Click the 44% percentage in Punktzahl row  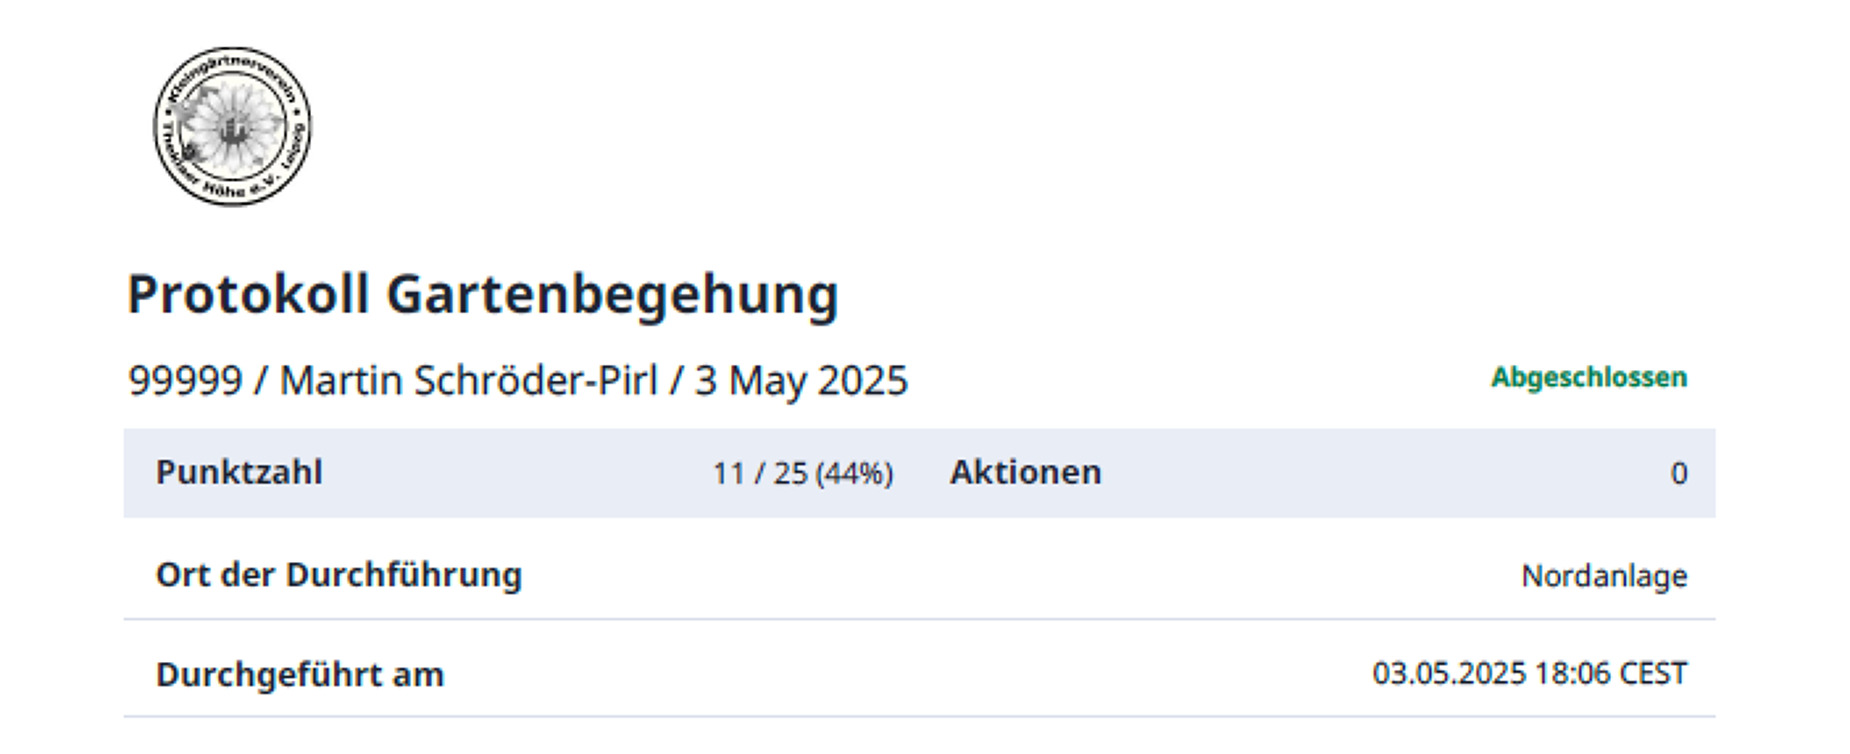click(855, 473)
